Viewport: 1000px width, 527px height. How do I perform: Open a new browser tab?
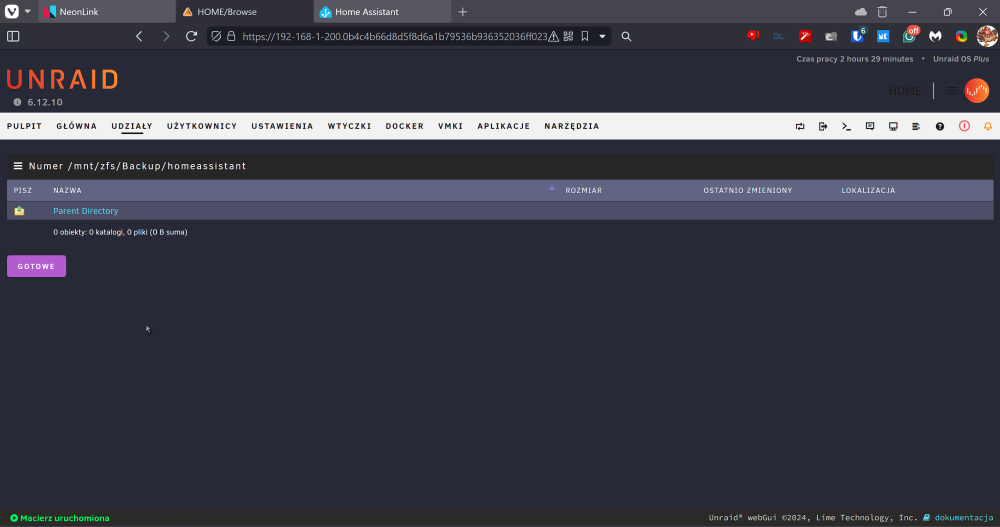point(462,11)
